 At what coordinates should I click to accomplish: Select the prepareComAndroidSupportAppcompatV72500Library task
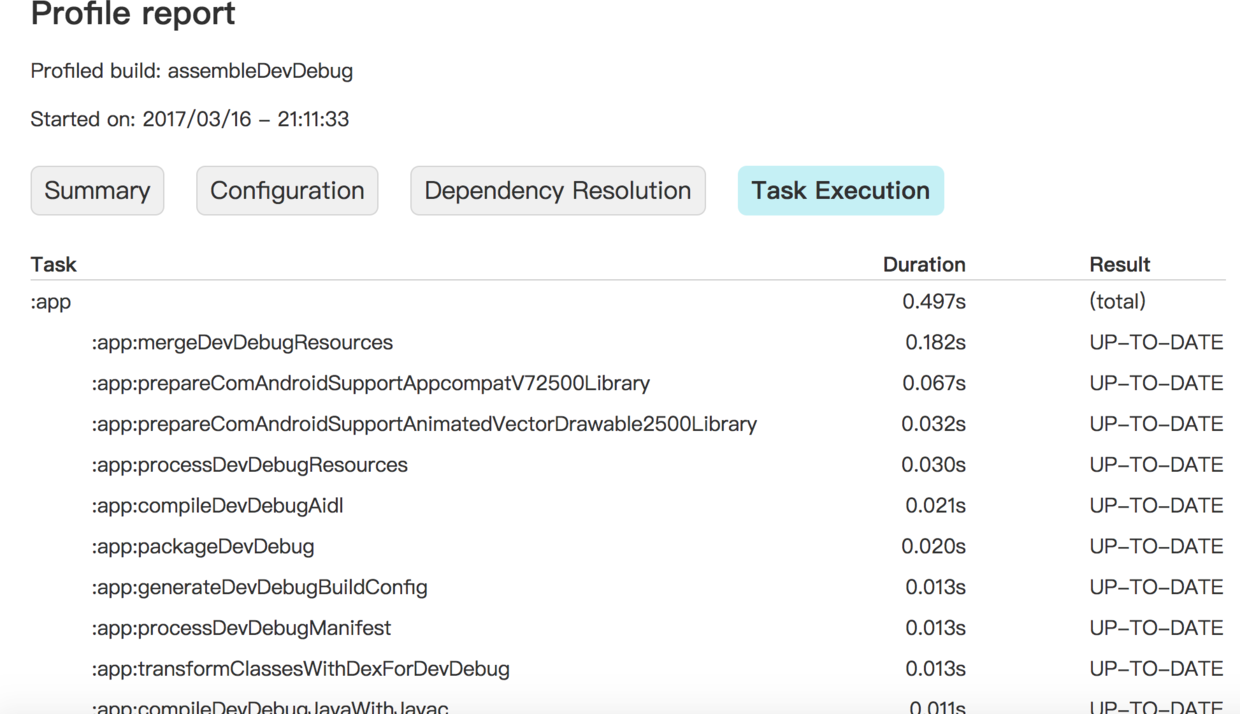coord(370,384)
